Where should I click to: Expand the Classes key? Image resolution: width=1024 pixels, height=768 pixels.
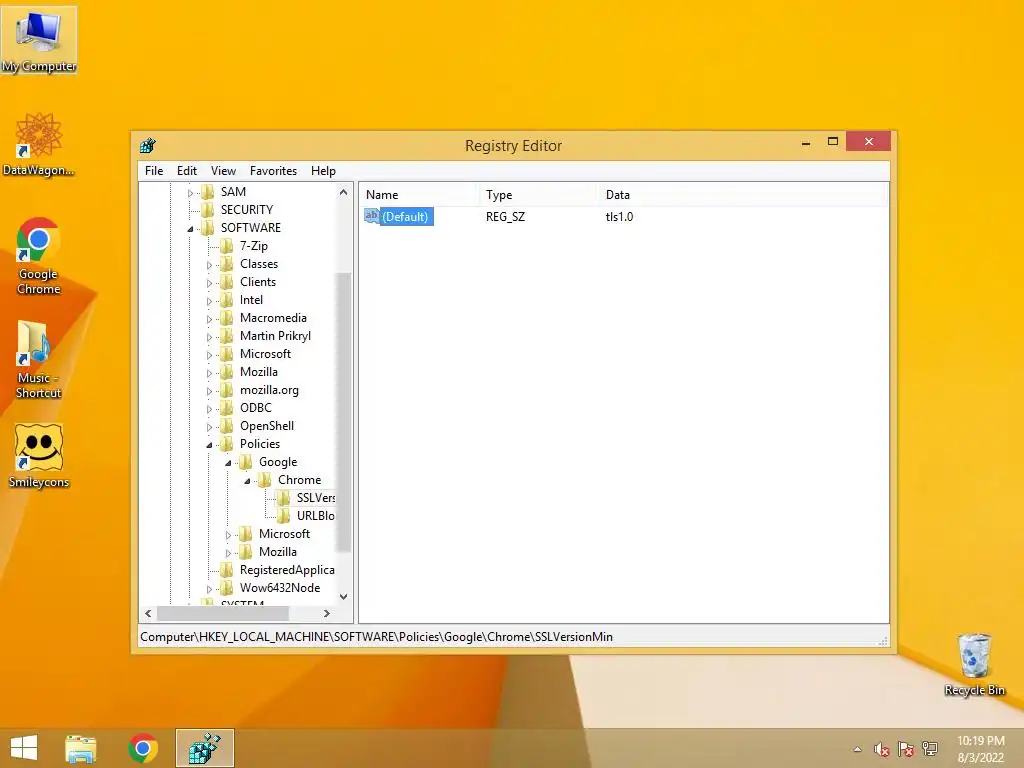[209, 264]
